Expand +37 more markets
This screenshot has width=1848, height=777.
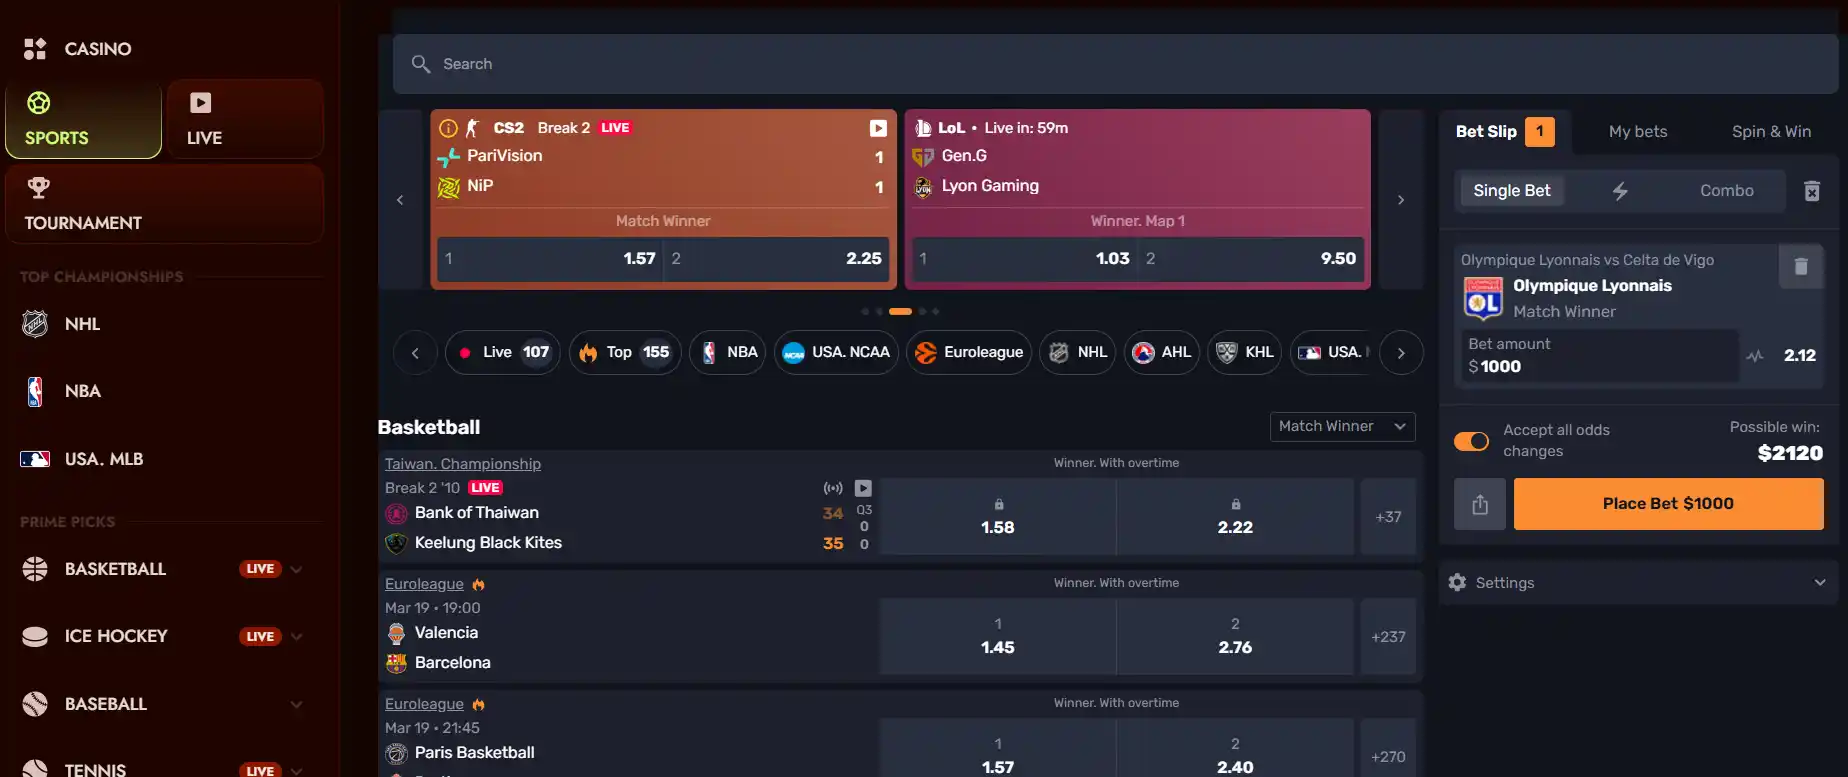coord(1388,517)
